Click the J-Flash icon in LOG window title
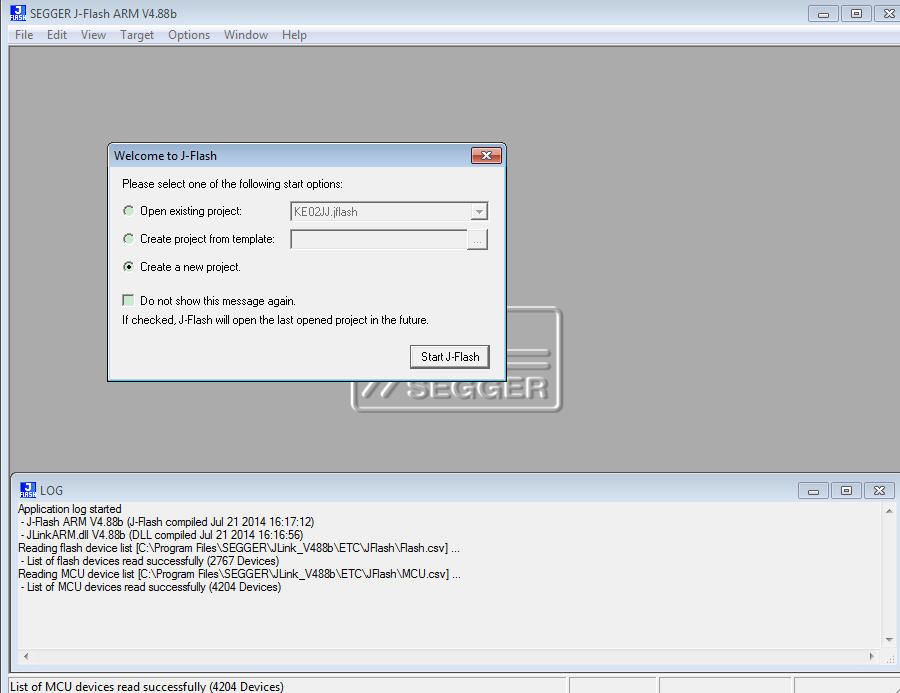Viewport: 900px width, 693px height. 28,490
